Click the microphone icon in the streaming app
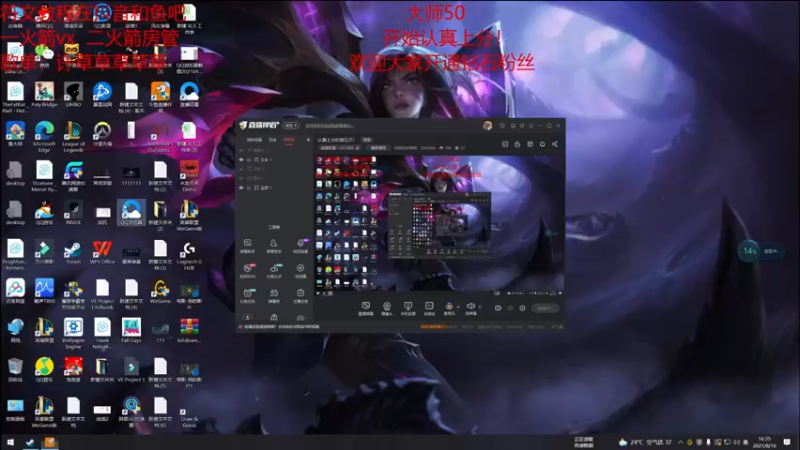This screenshot has width=800, height=450. (x=448, y=306)
